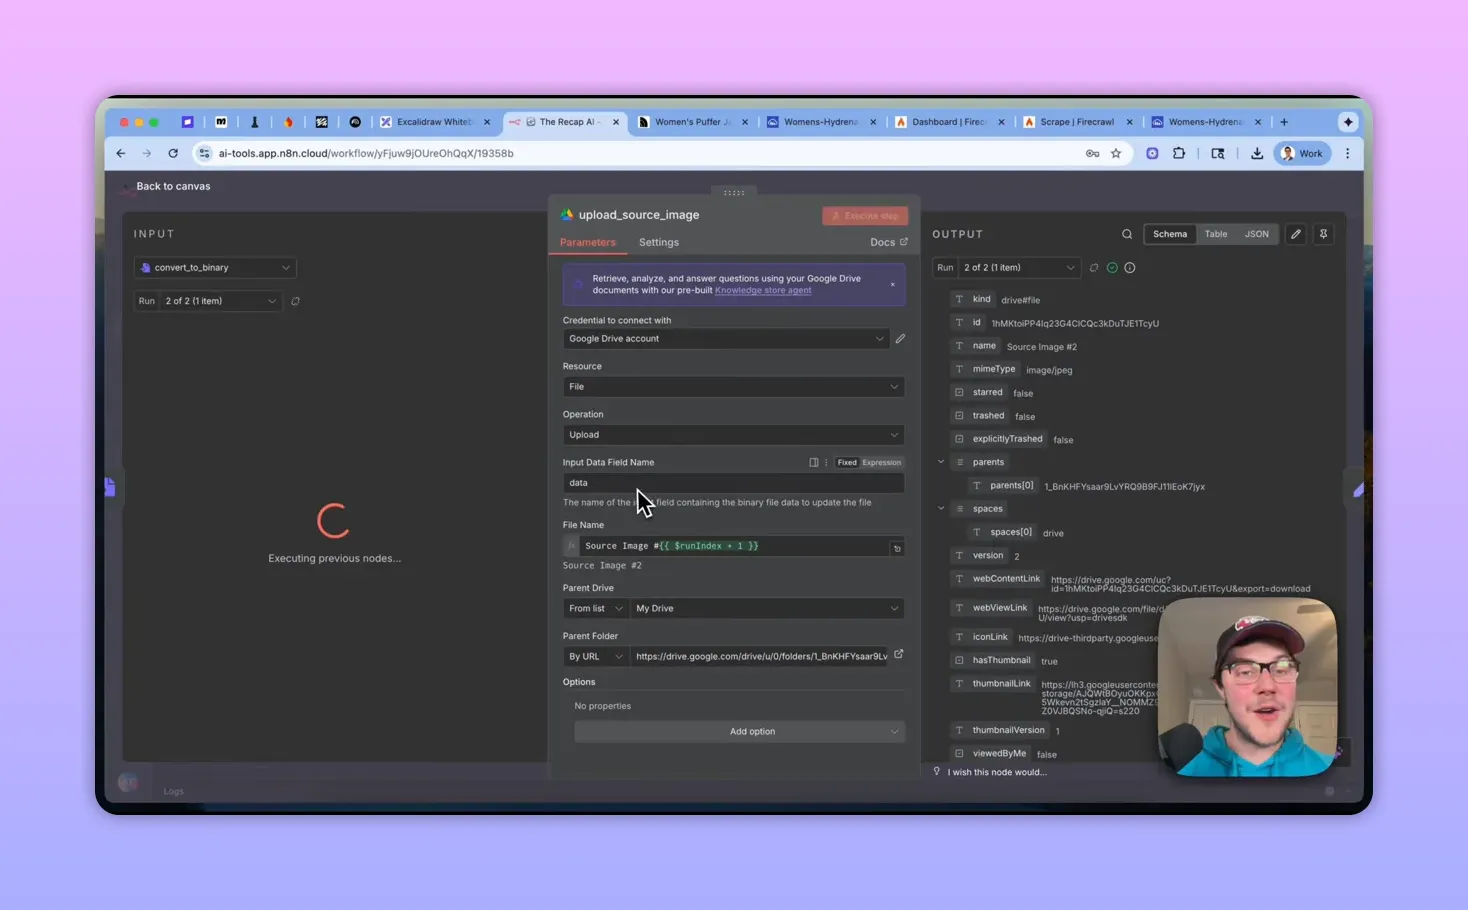Open the Operation dropdown set to Upload
Screen dimensions: 1468x910
coord(733,435)
